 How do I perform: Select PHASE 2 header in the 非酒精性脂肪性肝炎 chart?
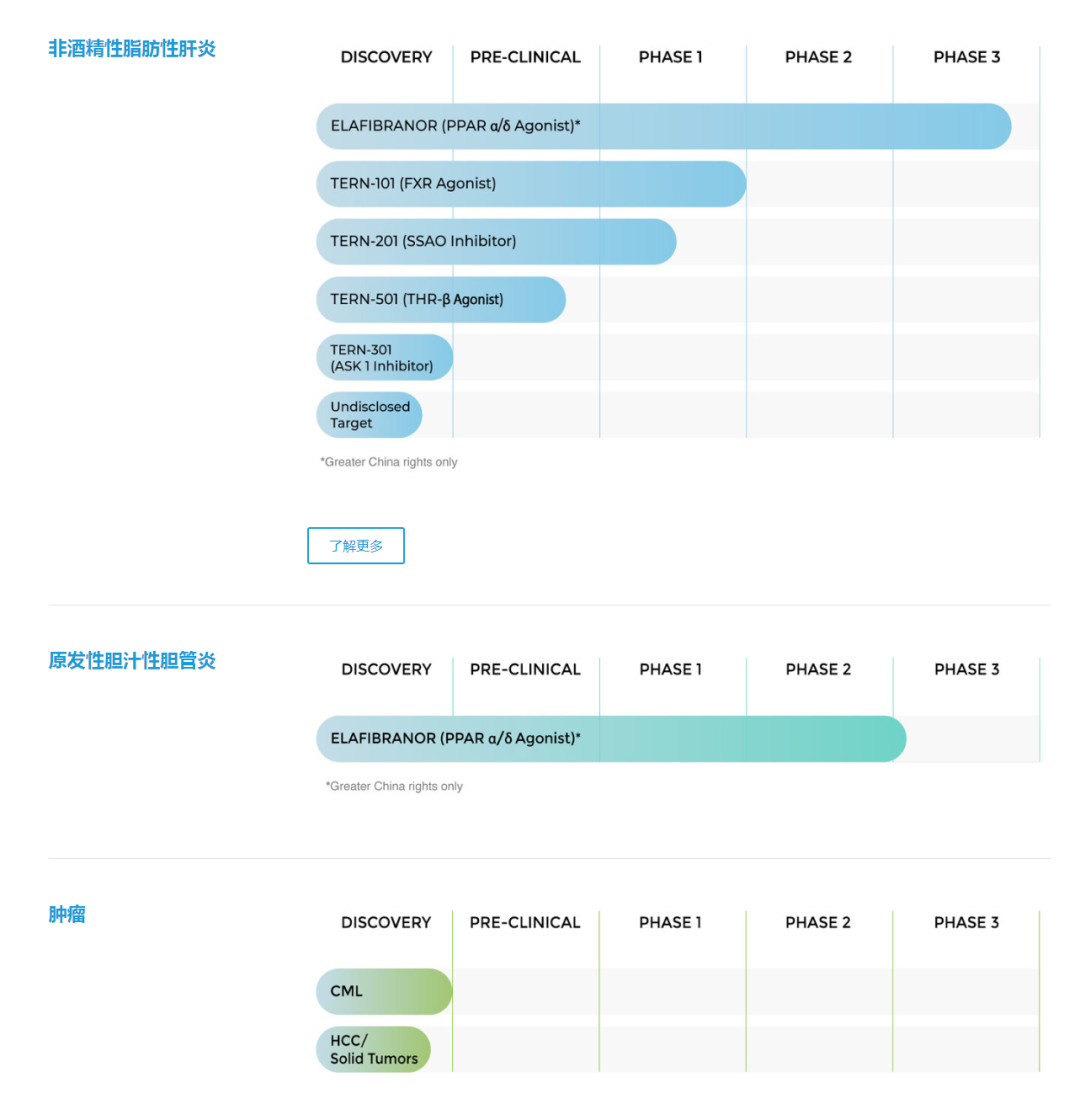click(818, 57)
